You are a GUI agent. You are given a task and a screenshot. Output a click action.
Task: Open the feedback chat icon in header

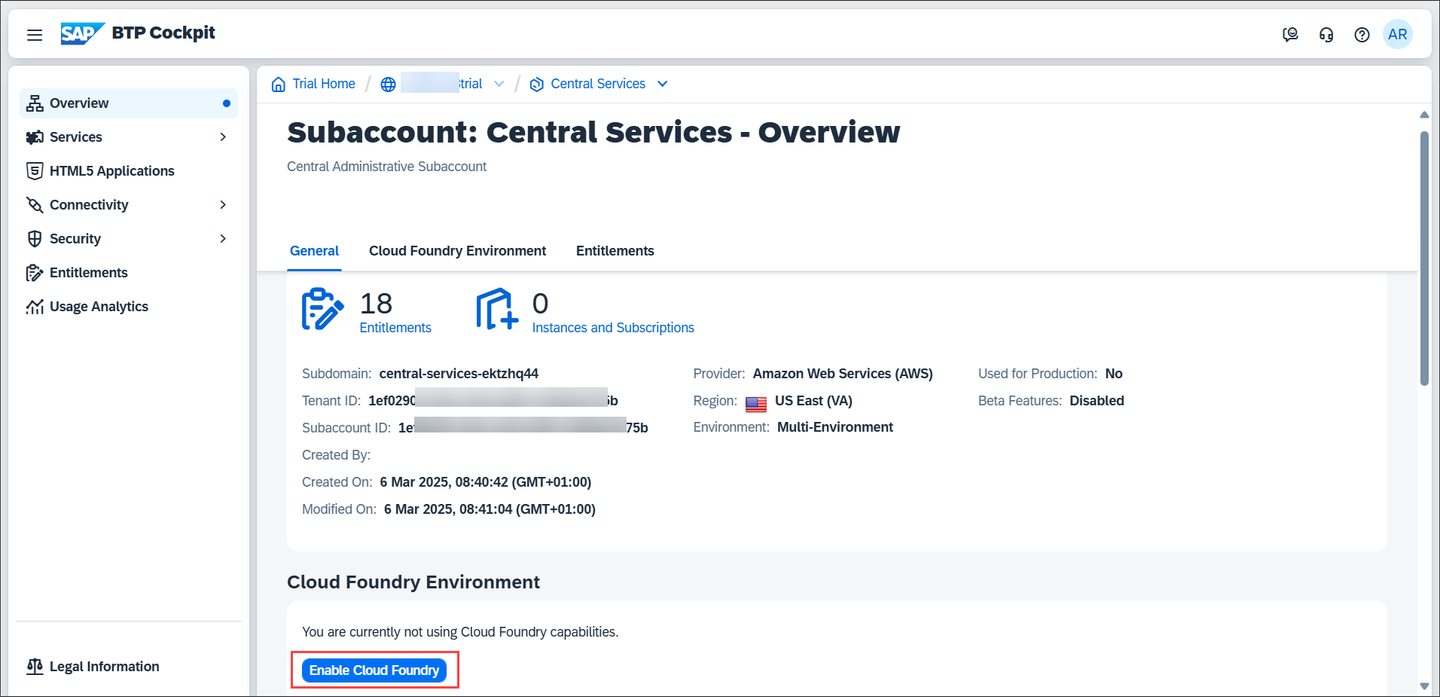pos(1291,35)
